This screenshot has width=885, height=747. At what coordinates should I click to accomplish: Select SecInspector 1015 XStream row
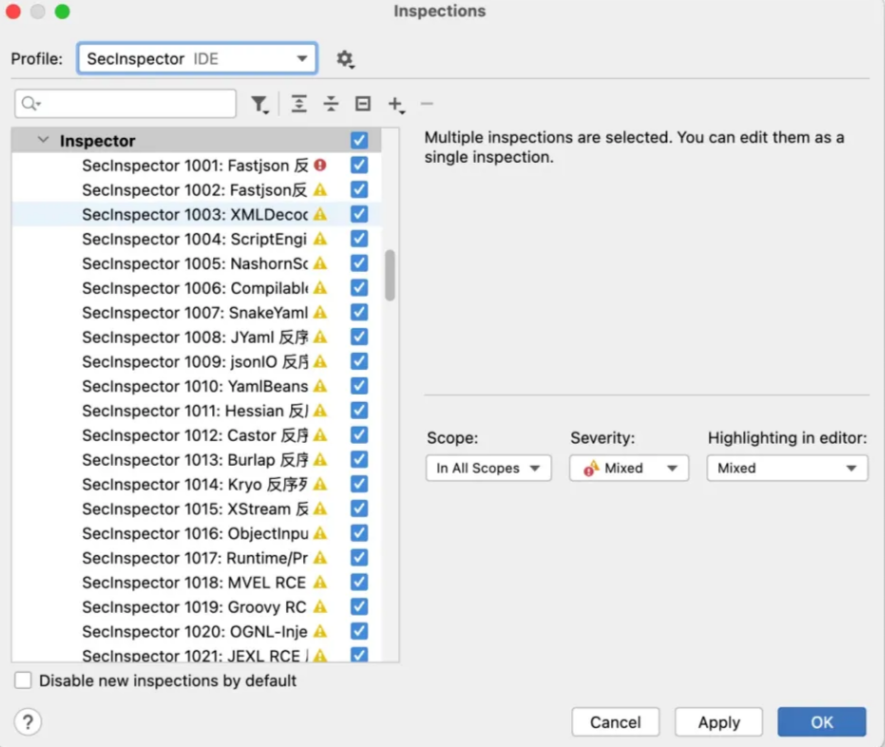[x=196, y=509]
